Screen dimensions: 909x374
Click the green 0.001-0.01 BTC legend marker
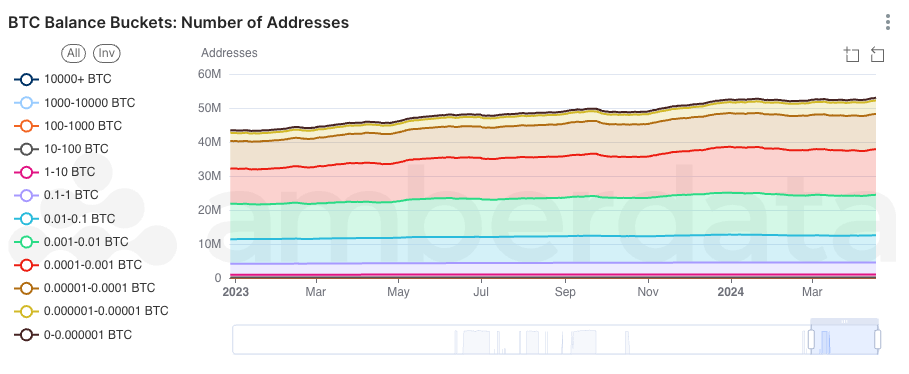[x=26, y=242]
